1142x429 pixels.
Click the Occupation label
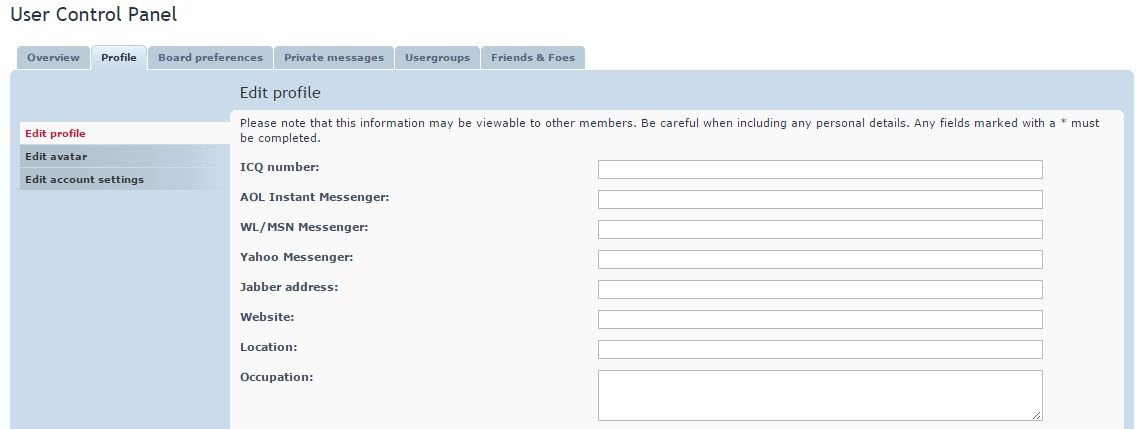[x=277, y=377]
